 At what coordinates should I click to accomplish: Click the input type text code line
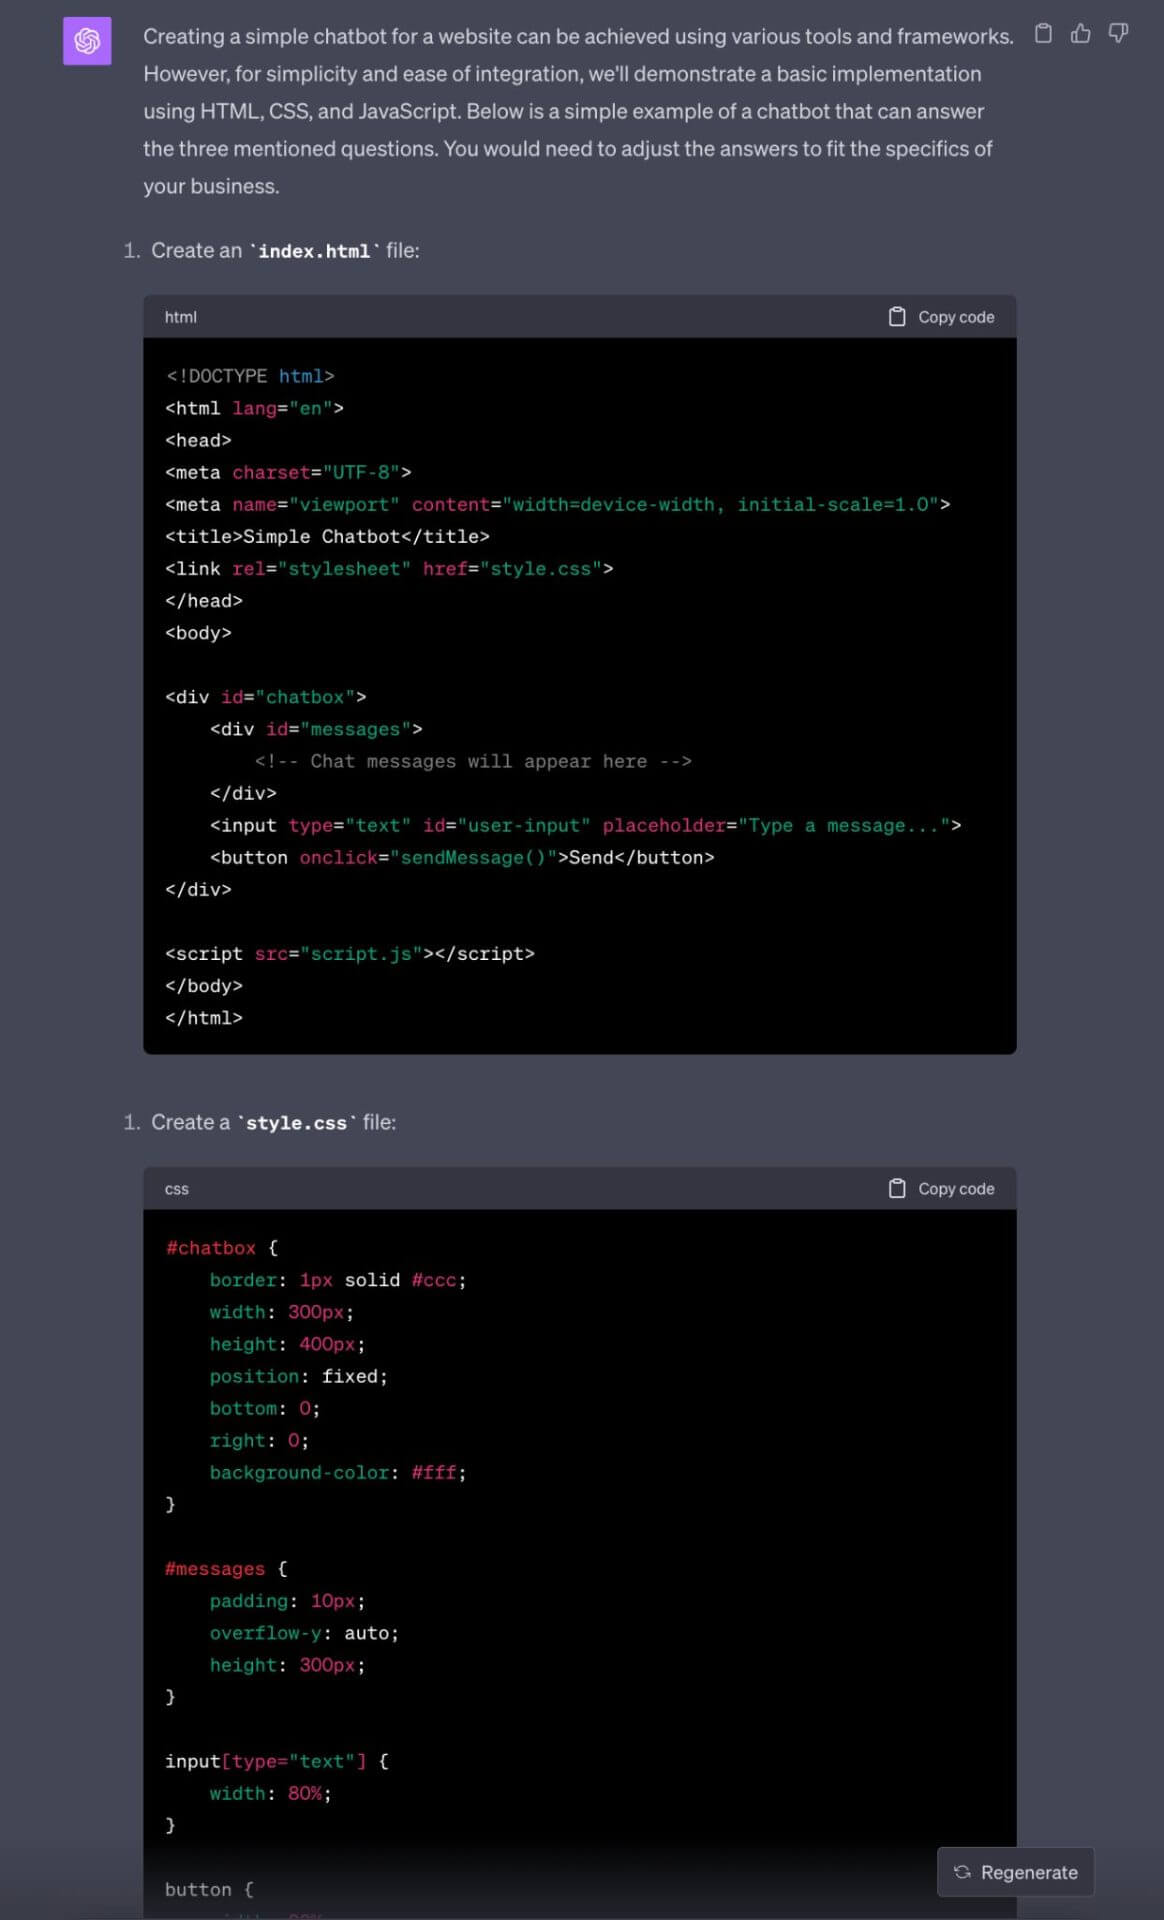tap(586, 825)
